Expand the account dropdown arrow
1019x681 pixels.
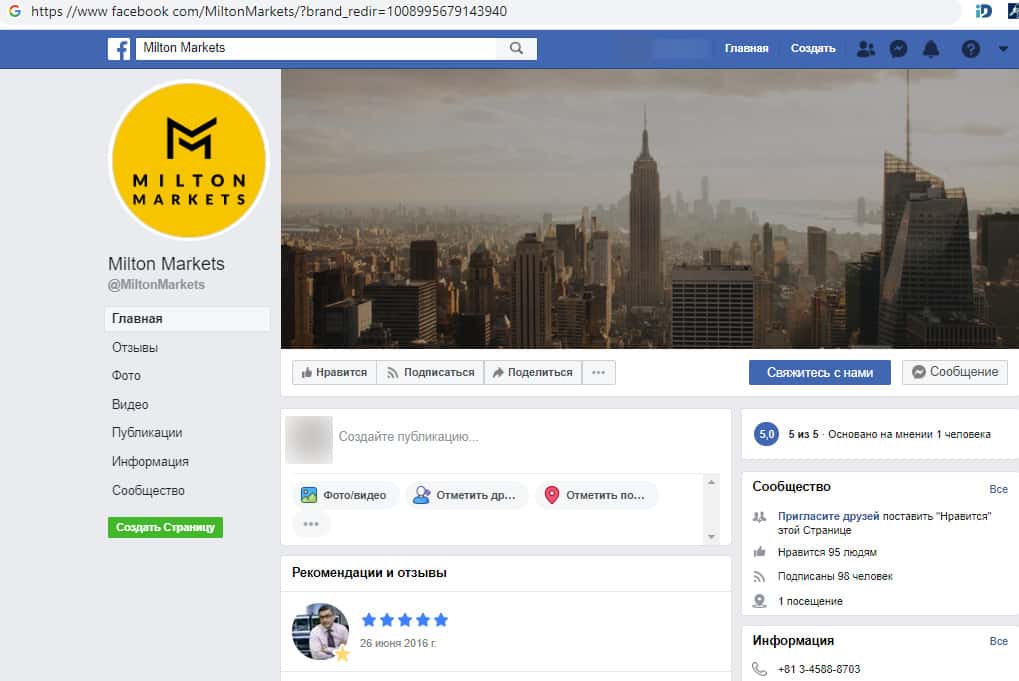[1003, 49]
